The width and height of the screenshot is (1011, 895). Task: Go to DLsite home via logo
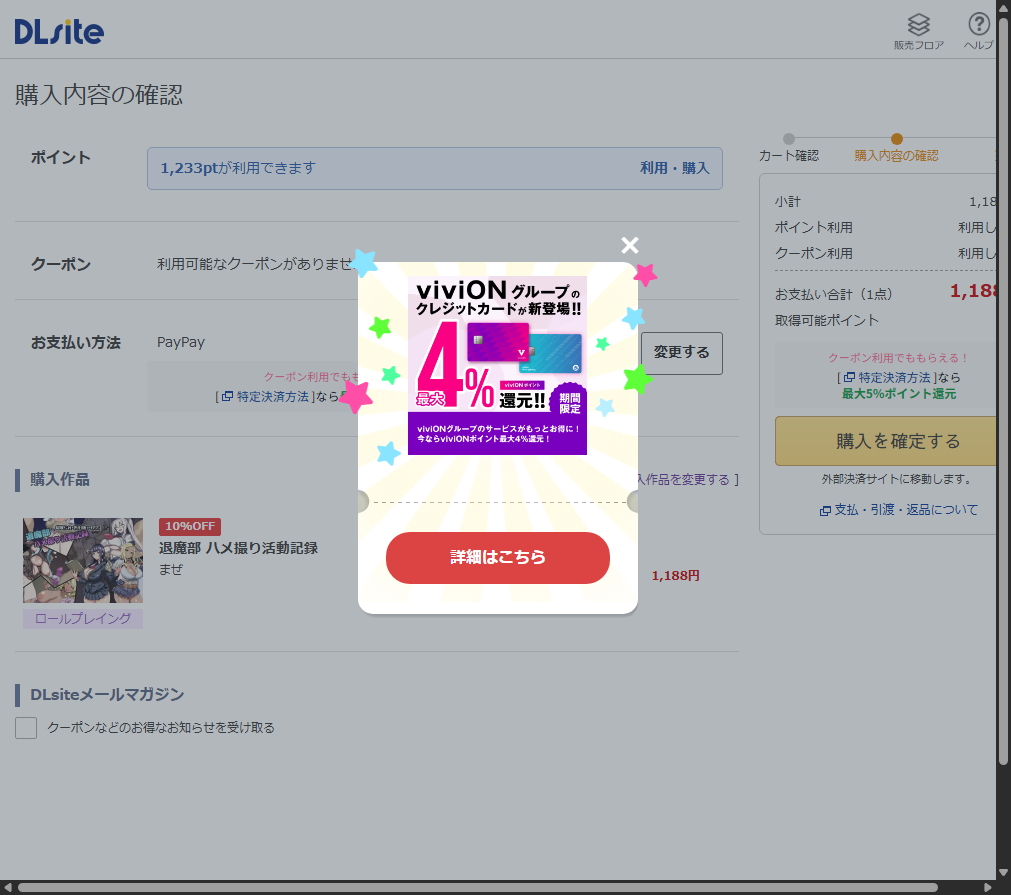tap(59, 31)
